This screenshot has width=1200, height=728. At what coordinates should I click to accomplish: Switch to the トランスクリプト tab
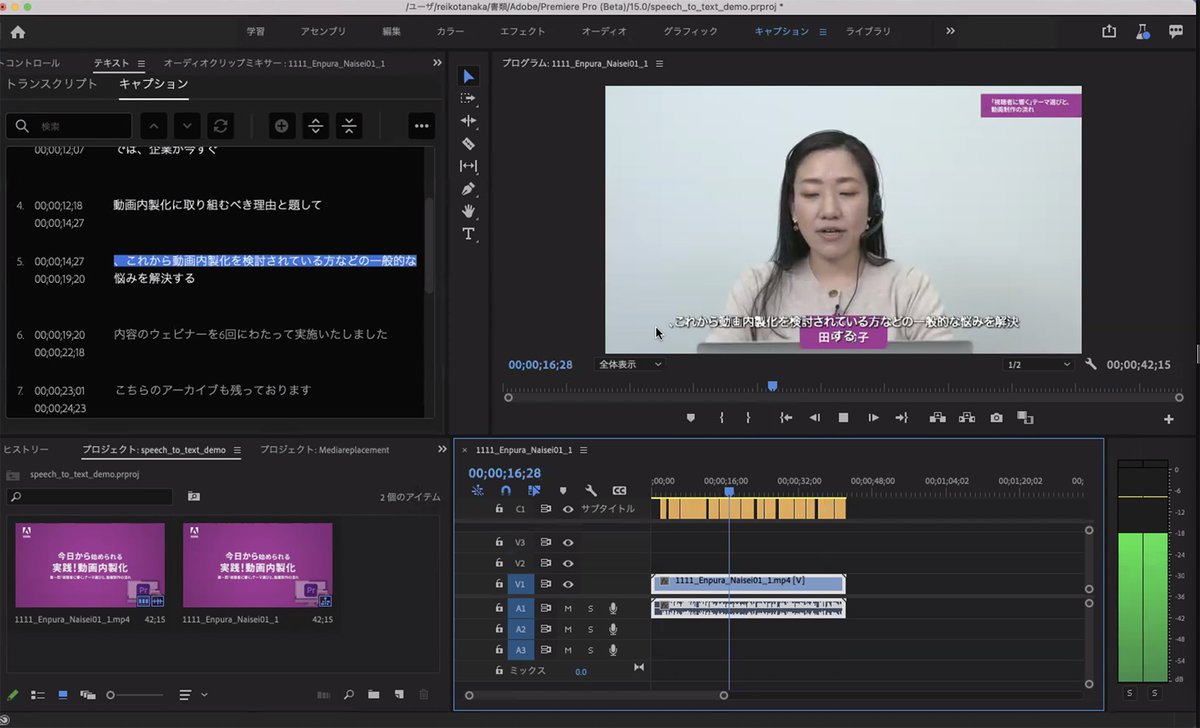click(52, 84)
